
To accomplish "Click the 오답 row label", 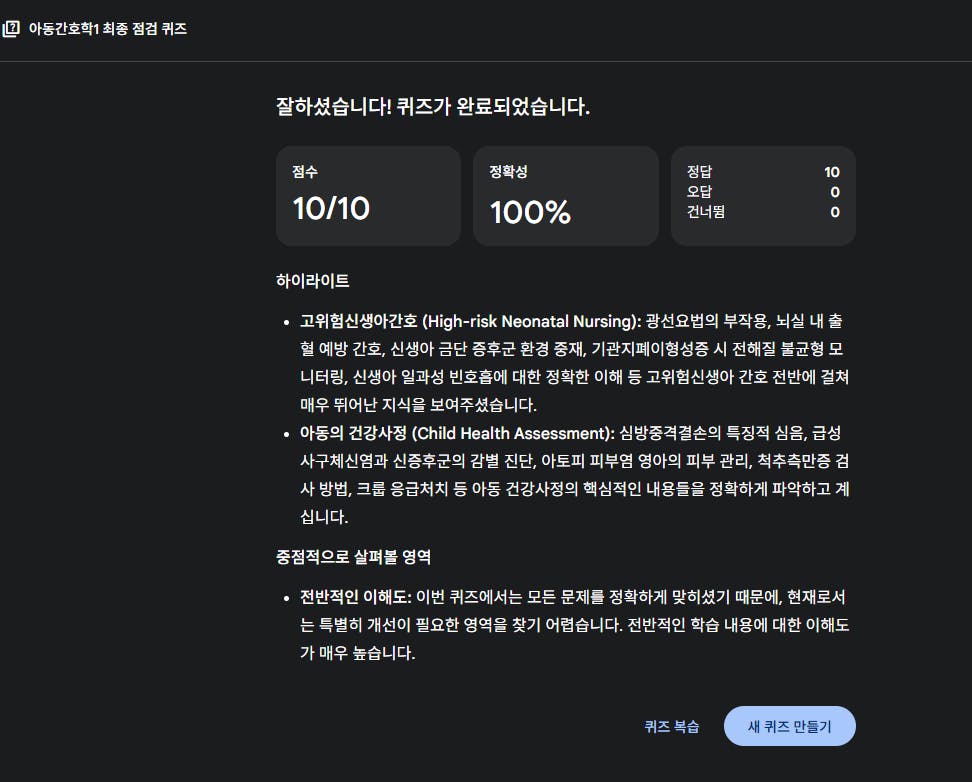I will 699,192.
